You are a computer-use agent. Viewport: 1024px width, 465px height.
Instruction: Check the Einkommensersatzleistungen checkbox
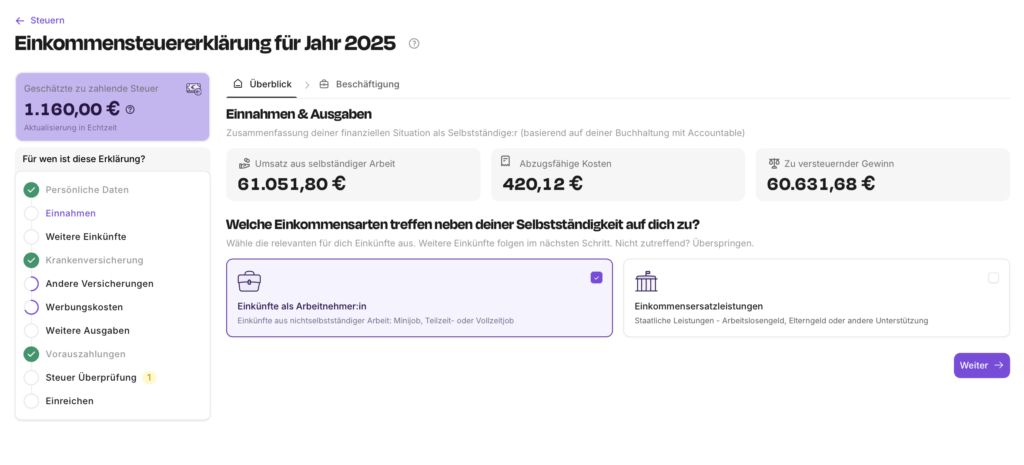(993, 278)
